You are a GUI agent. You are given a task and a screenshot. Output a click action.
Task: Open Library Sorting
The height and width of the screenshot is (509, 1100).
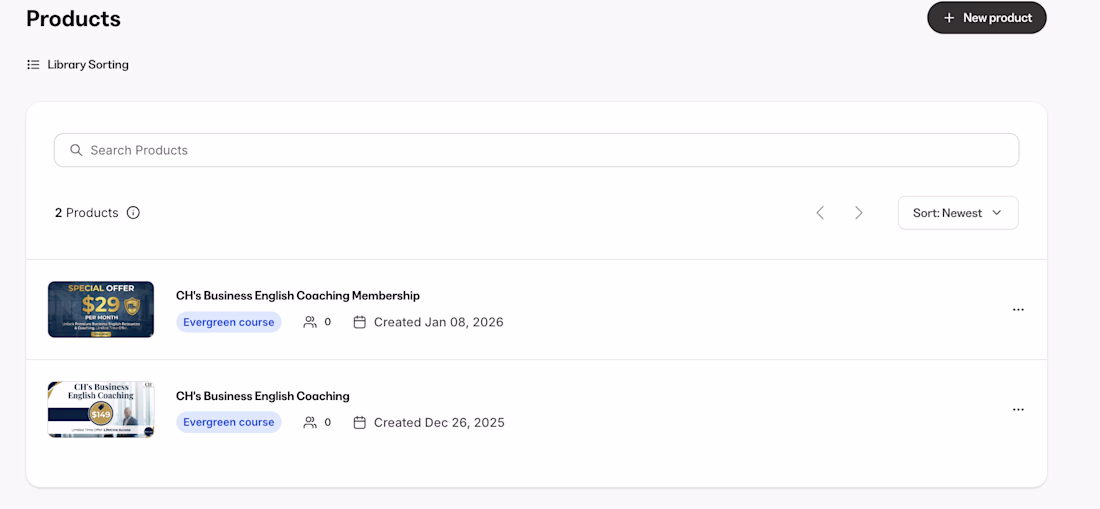(88, 65)
